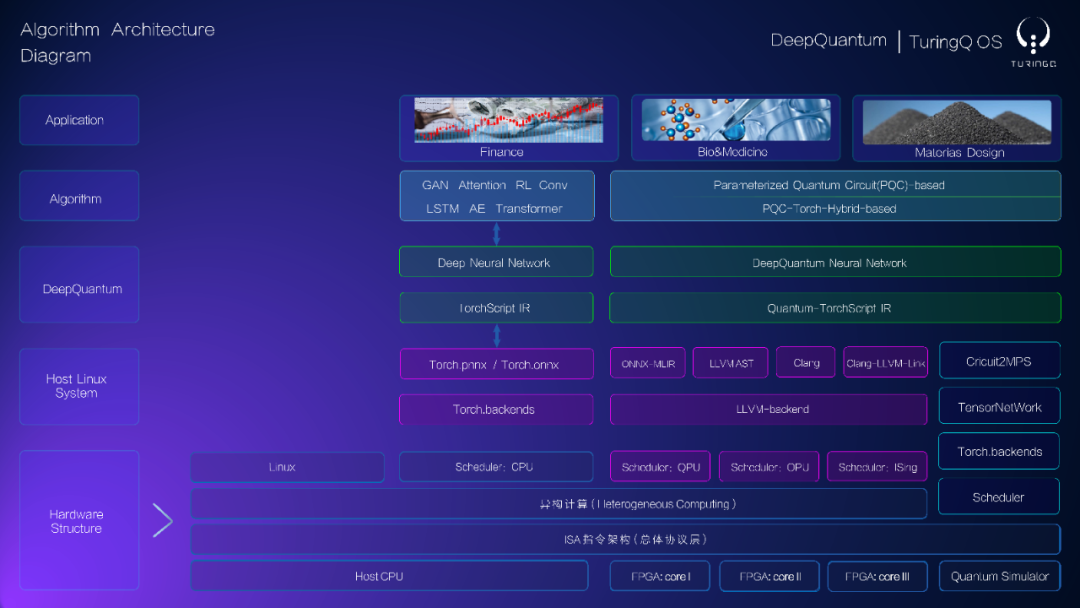Select the Scheduler: CPU block
The height and width of the screenshot is (608, 1080).
point(496,467)
